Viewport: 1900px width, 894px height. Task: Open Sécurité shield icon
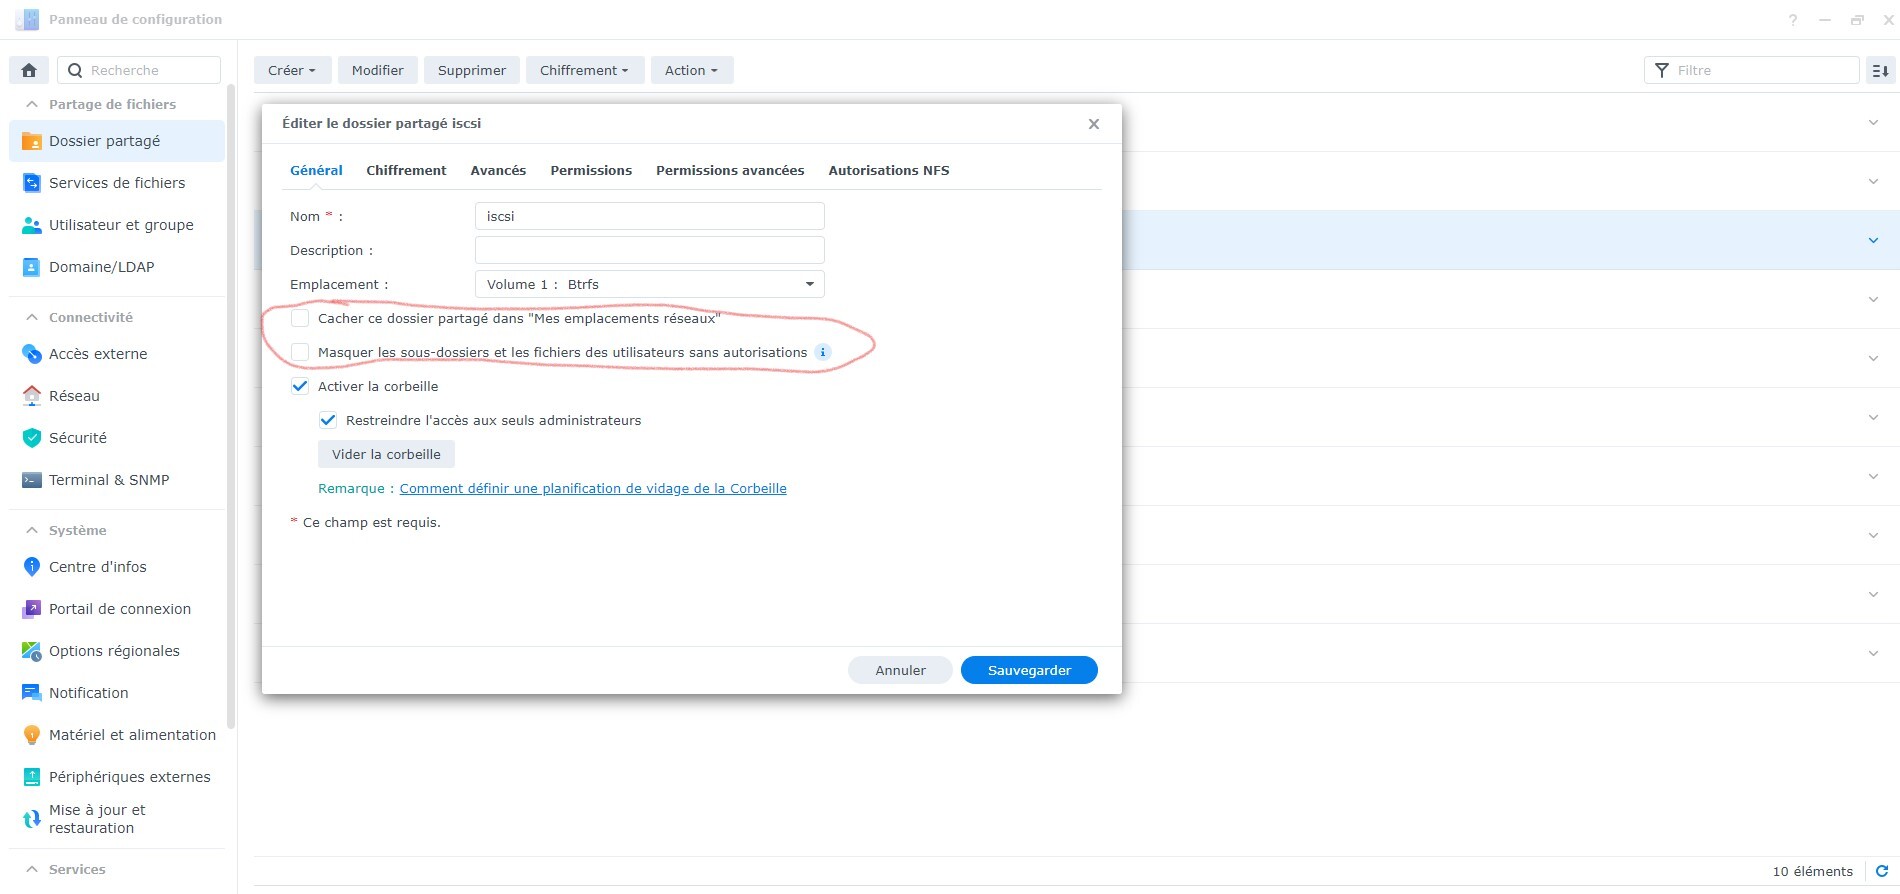(x=31, y=438)
